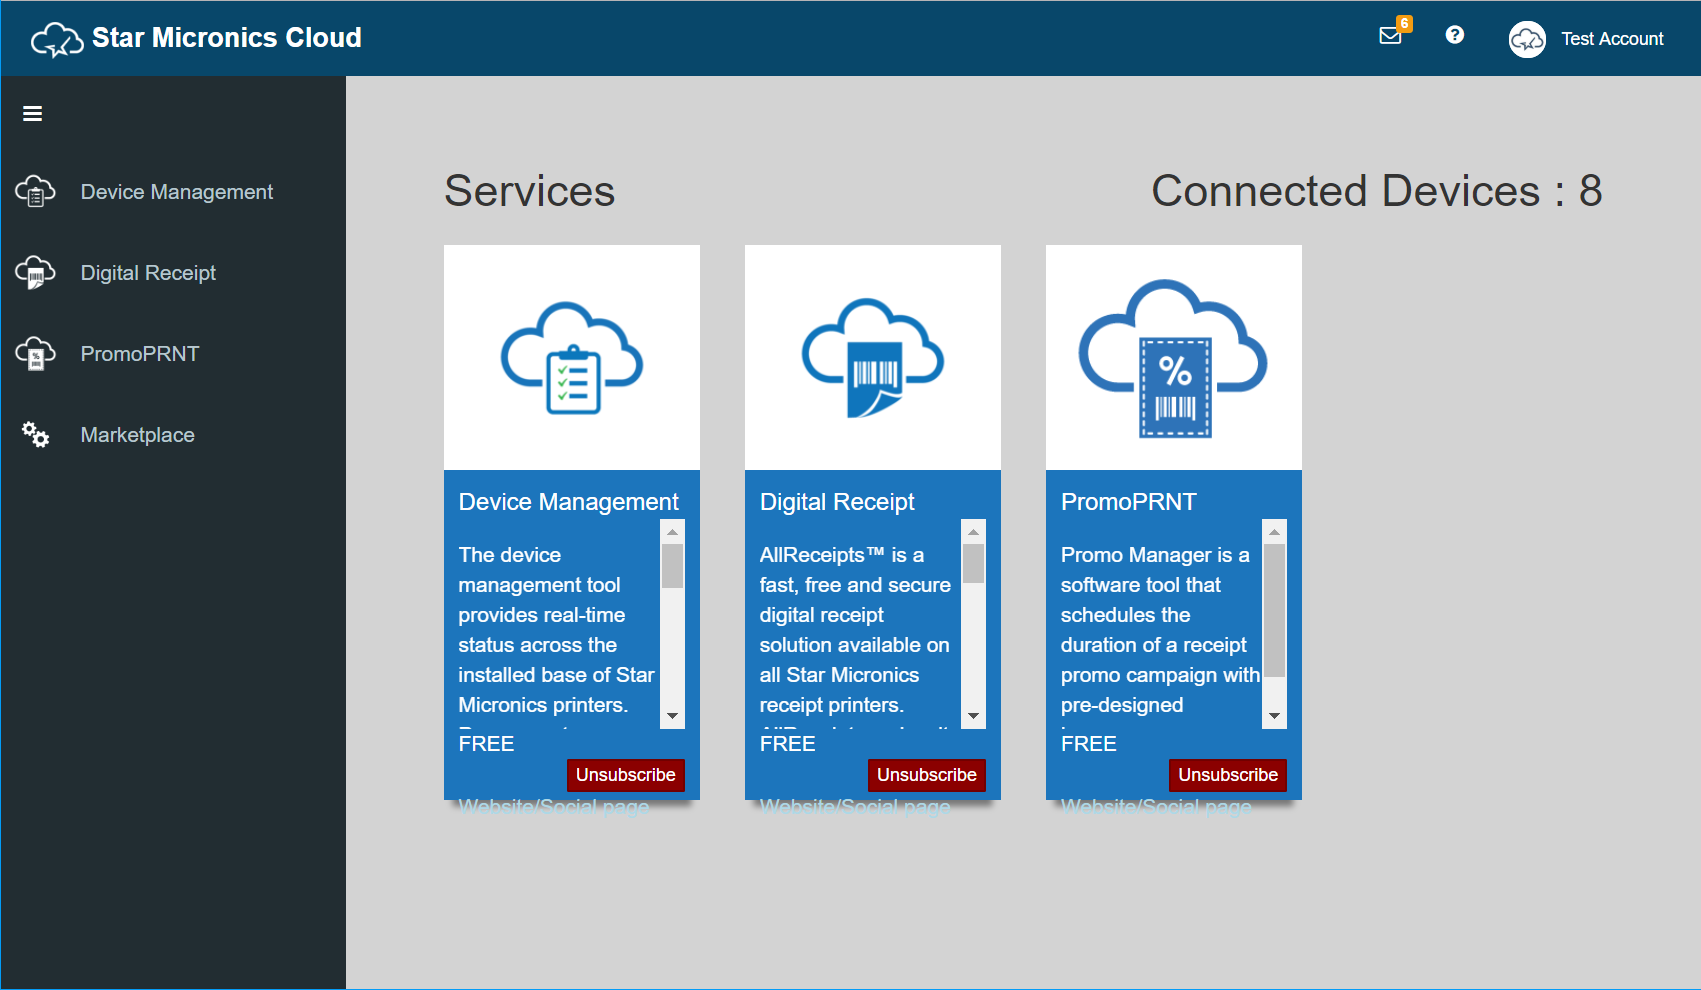Click the Digital Receipt sidebar icon

(x=35, y=272)
